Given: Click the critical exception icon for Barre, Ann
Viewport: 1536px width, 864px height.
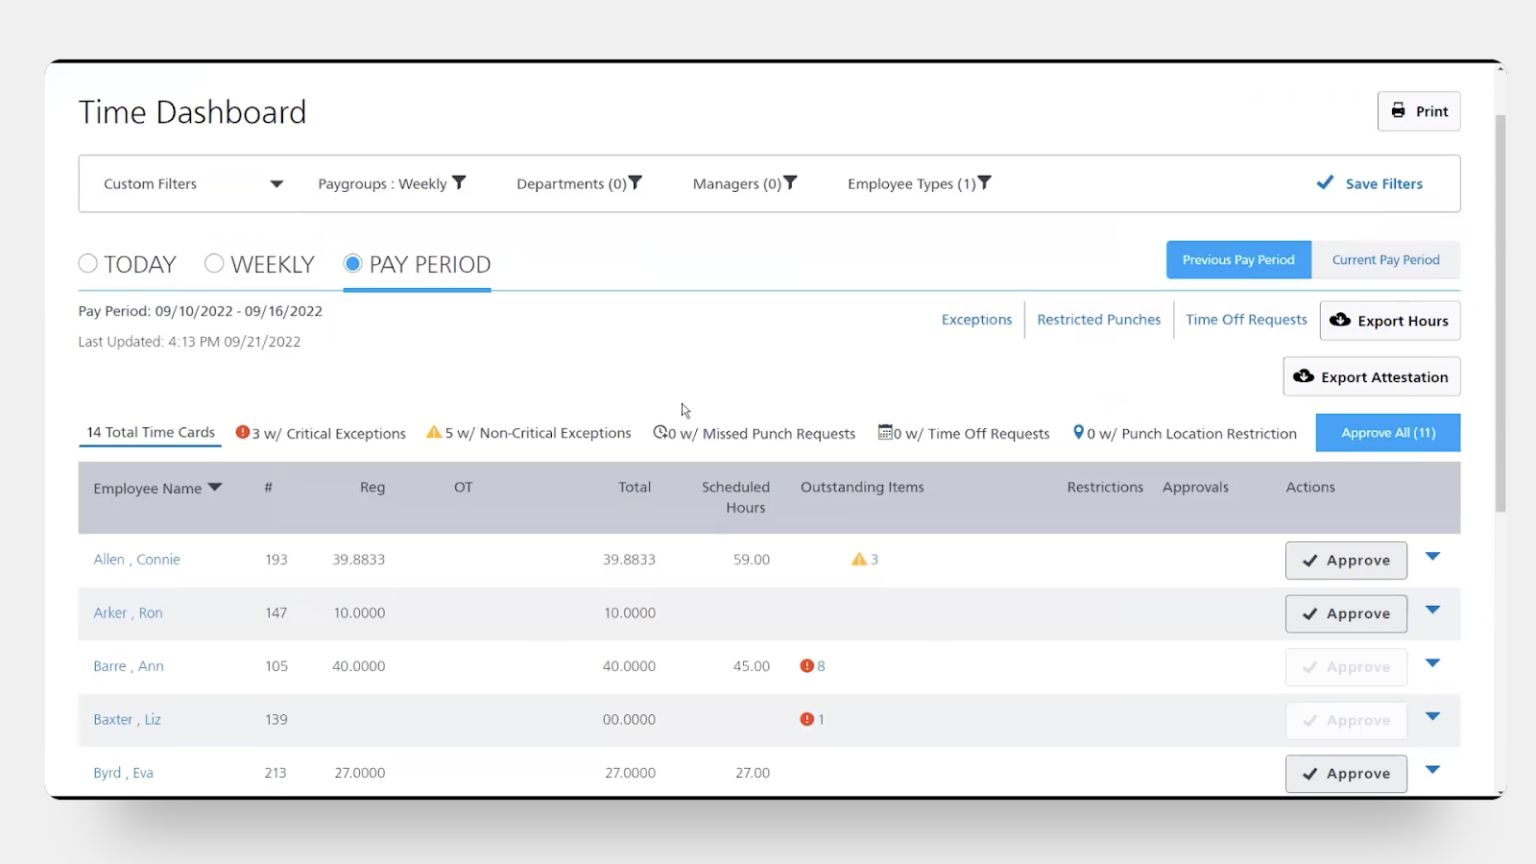Looking at the screenshot, I should click(806, 665).
